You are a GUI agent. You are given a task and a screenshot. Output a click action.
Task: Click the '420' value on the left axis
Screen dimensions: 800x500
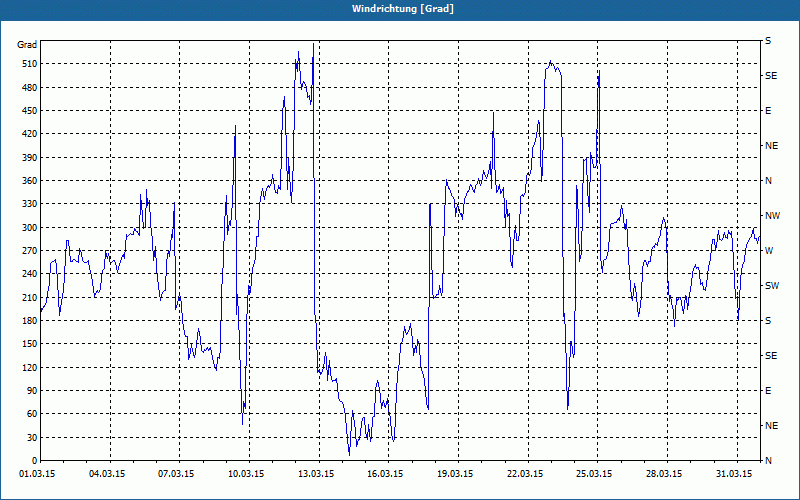(x=30, y=134)
